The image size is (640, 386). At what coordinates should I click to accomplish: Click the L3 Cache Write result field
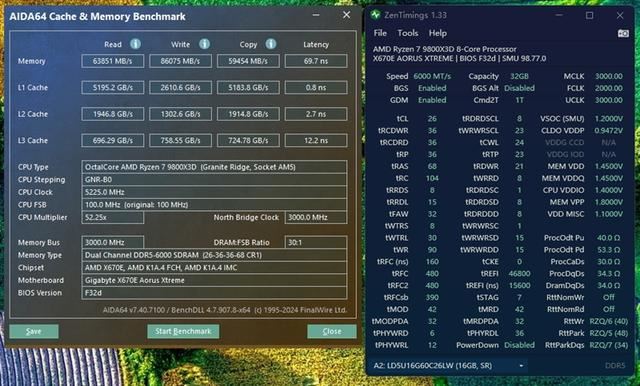click(180, 140)
